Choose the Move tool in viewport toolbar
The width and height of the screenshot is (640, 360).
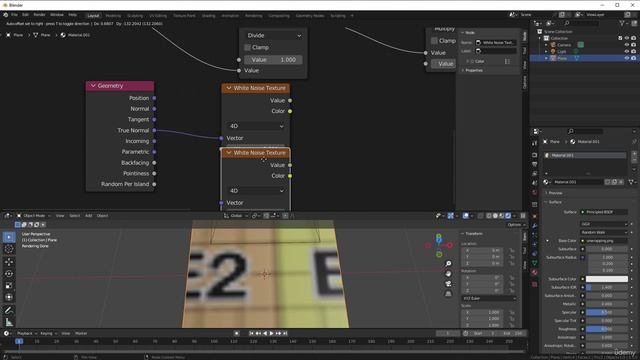[9, 262]
